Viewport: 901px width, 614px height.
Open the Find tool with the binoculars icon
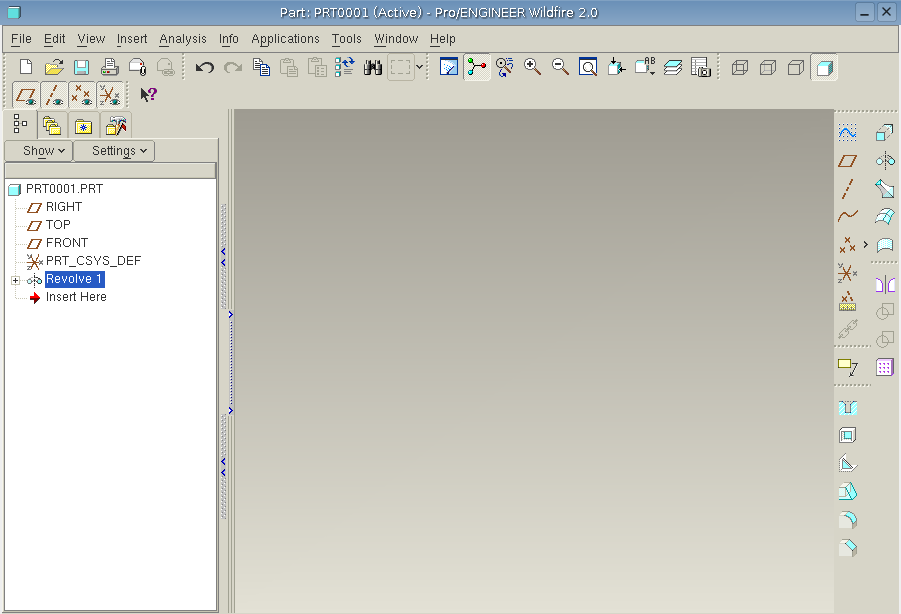[373, 67]
